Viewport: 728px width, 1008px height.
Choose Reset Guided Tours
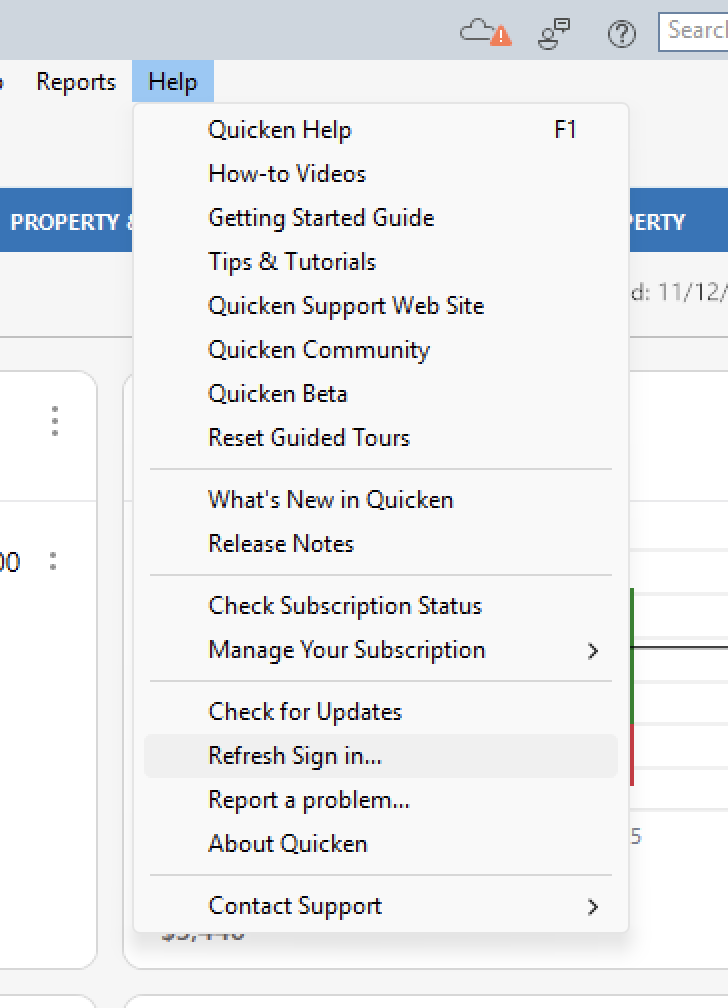point(381,438)
